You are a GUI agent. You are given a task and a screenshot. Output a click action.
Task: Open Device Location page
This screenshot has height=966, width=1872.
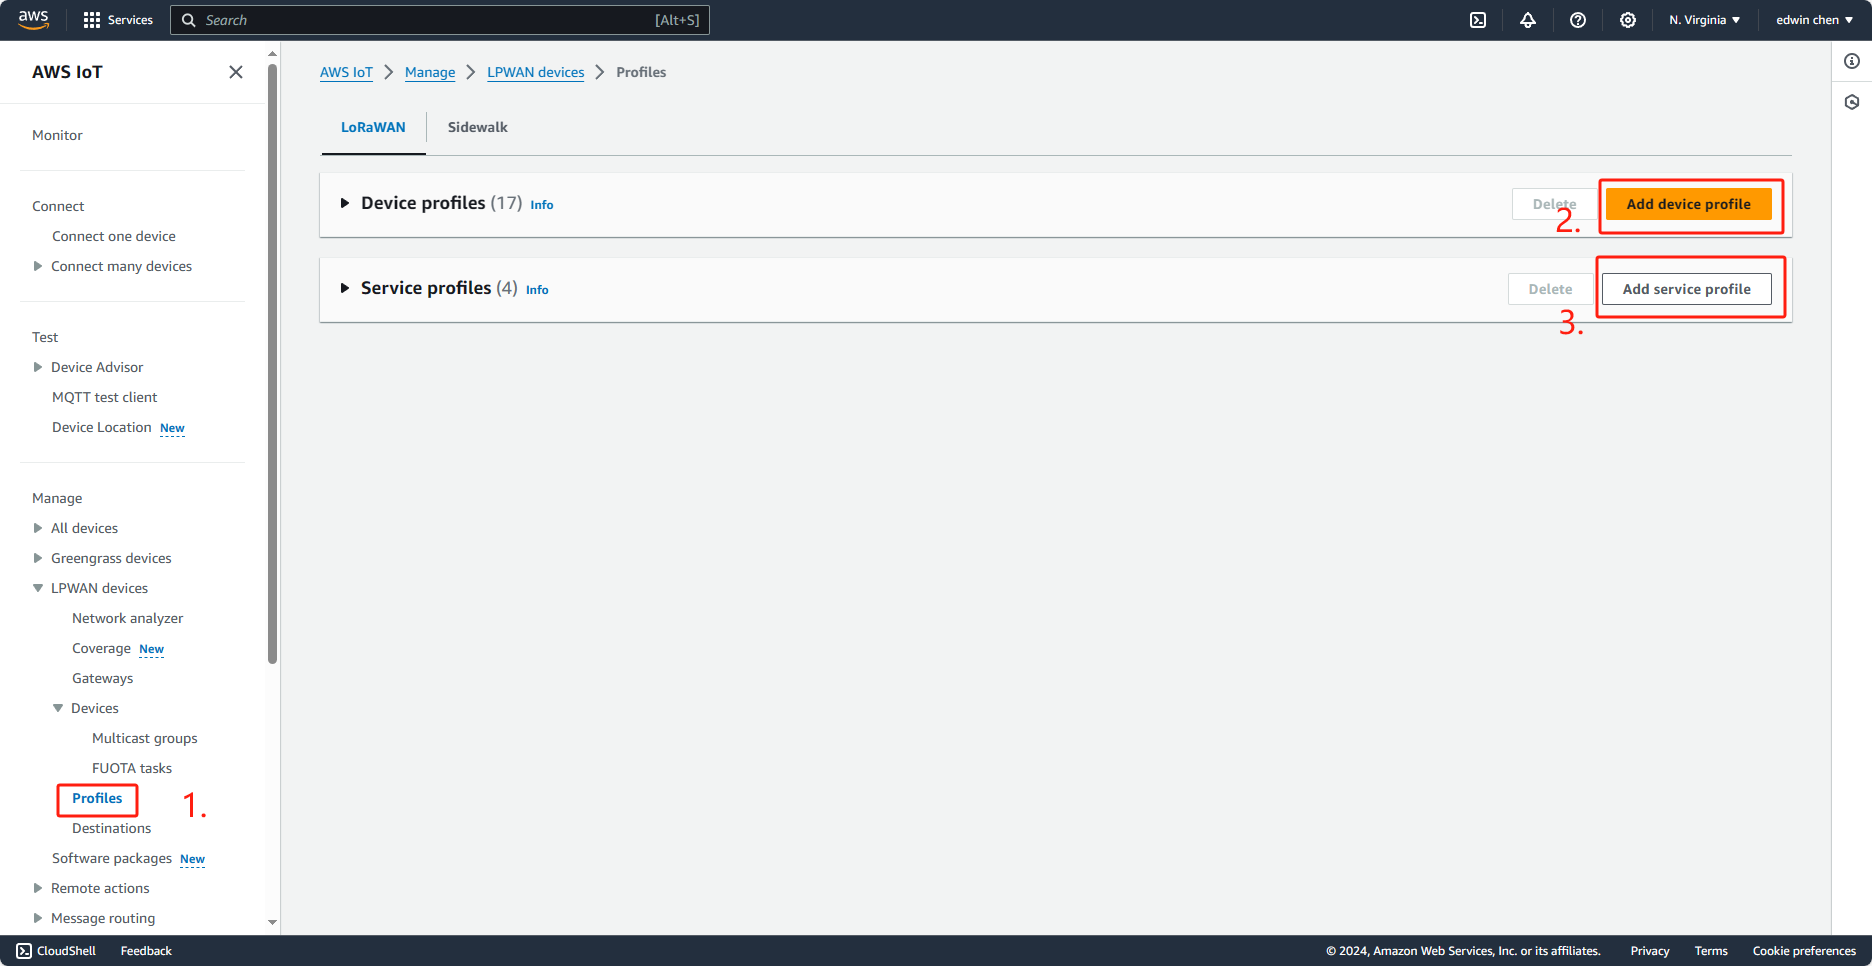102,427
